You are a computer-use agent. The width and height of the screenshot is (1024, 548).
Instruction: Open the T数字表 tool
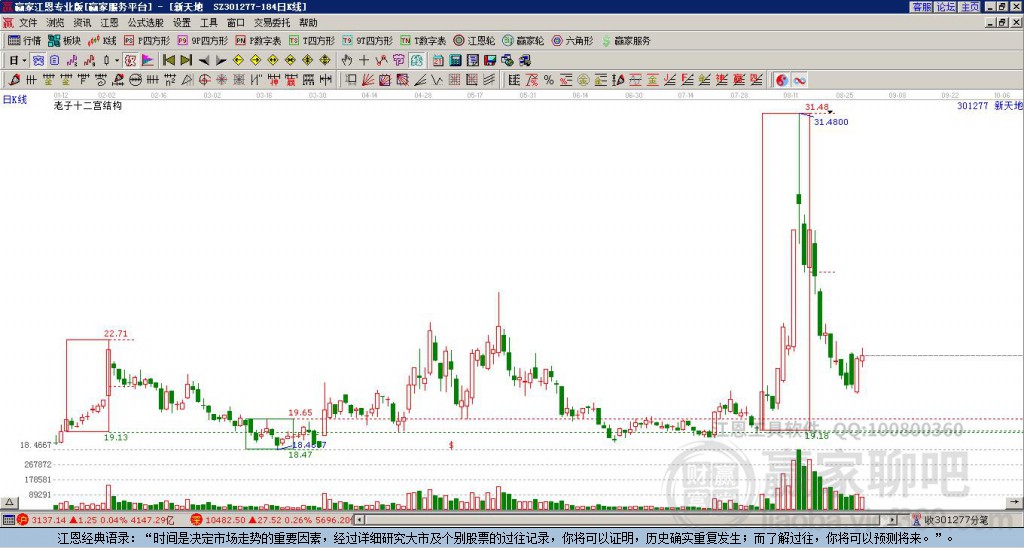coord(423,40)
